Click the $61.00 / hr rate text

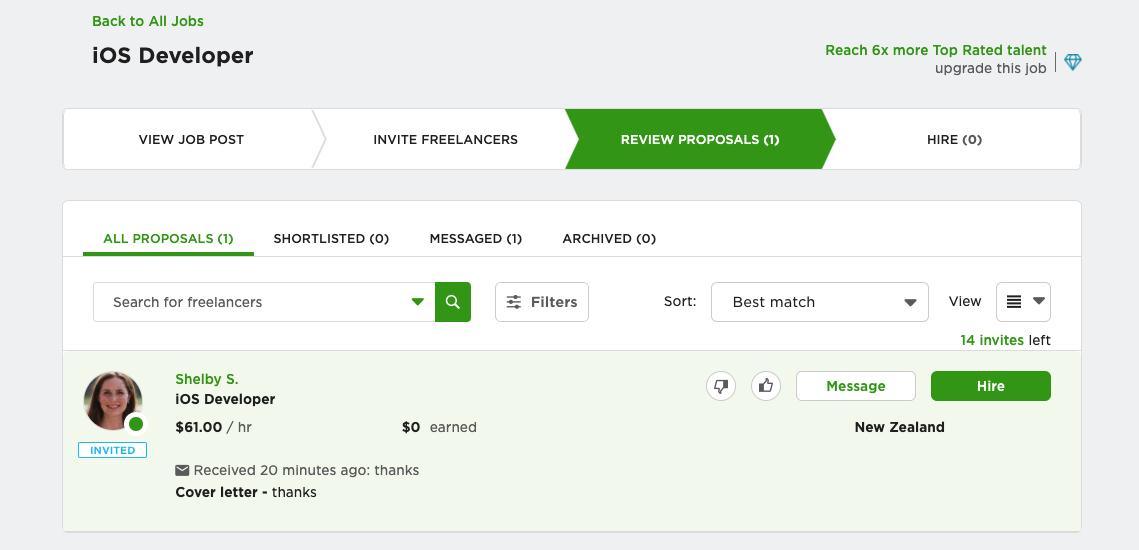point(214,427)
